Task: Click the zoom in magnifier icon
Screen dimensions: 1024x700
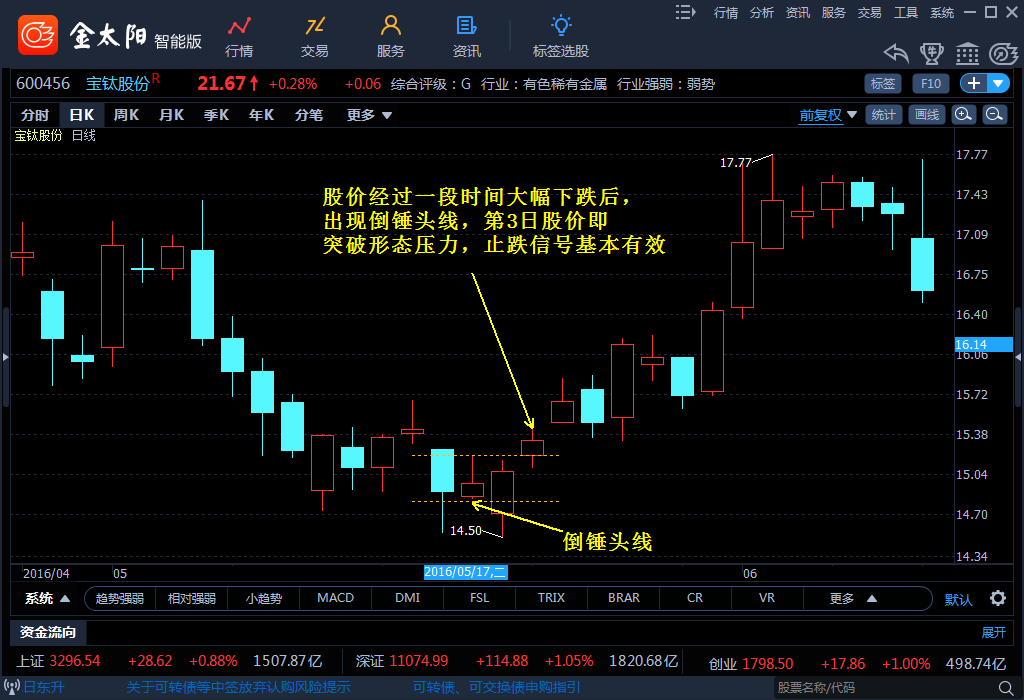Action: pyautogui.click(x=963, y=115)
